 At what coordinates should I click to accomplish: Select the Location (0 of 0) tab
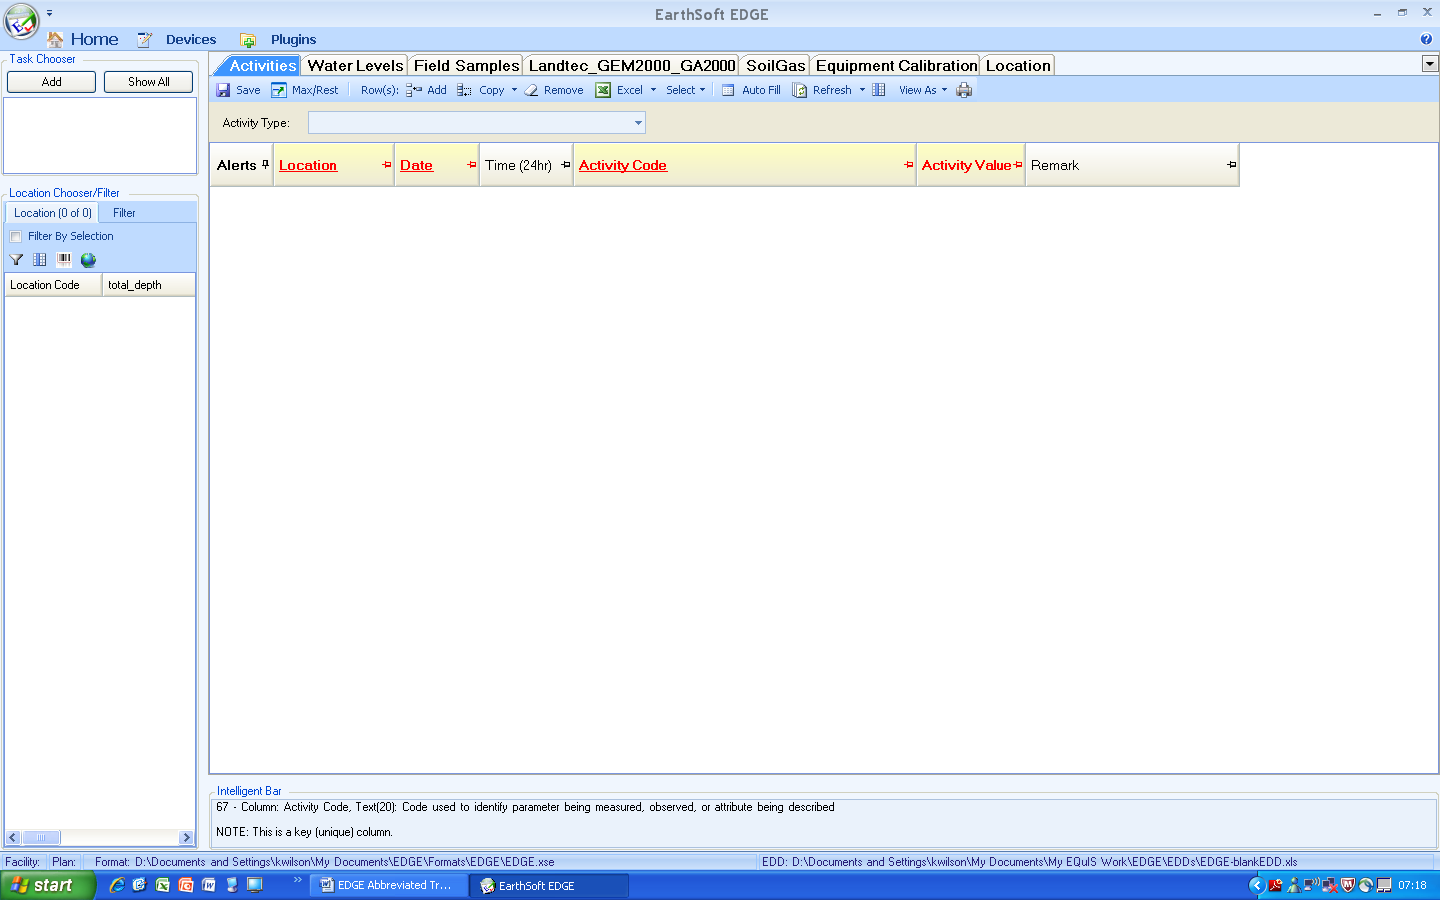click(52, 213)
